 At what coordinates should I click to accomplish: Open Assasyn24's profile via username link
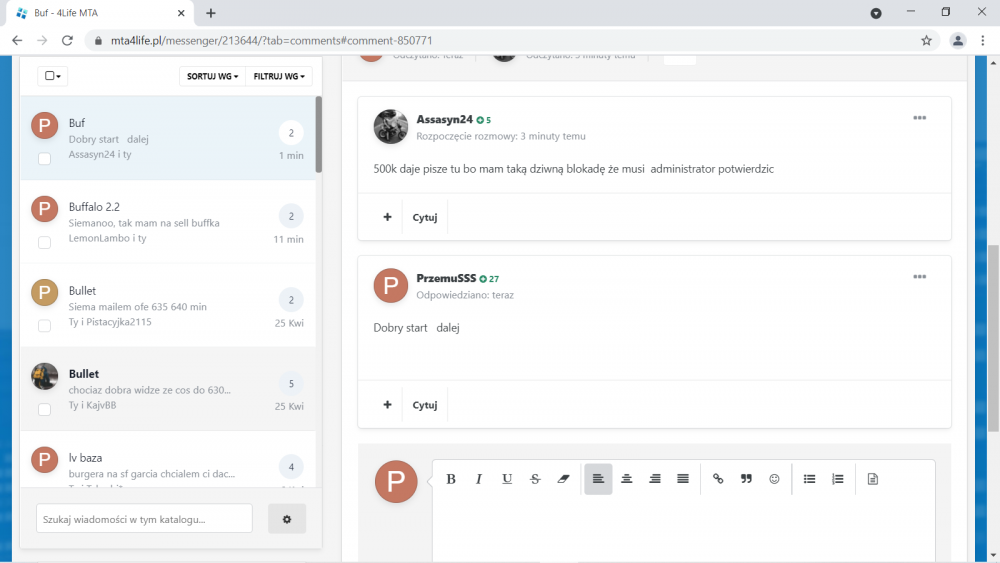(445, 119)
